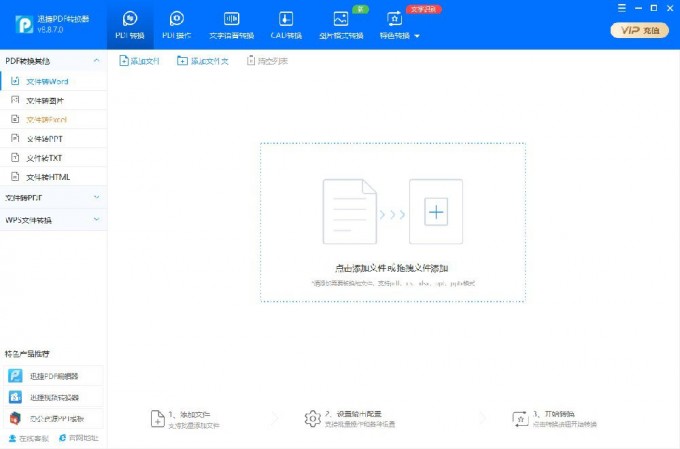
Task: Click the 添加文件 button
Action: point(139,61)
